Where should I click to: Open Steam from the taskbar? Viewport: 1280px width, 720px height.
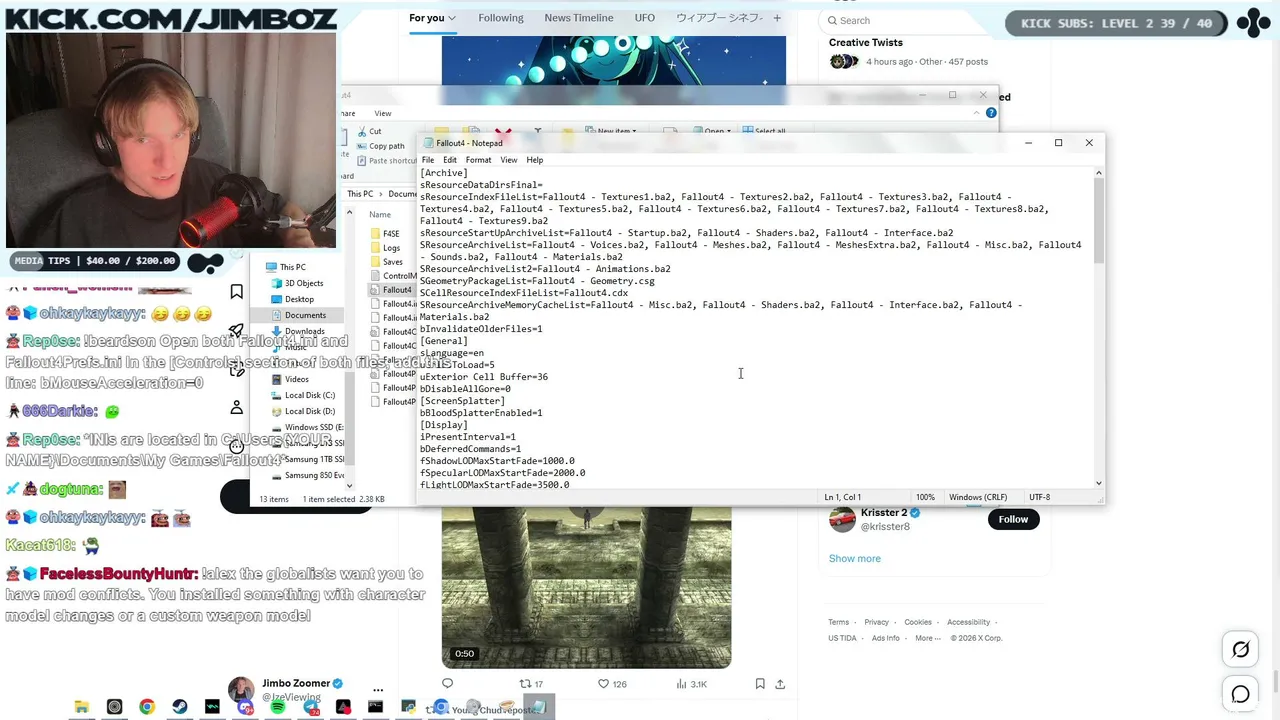click(x=180, y=707)
